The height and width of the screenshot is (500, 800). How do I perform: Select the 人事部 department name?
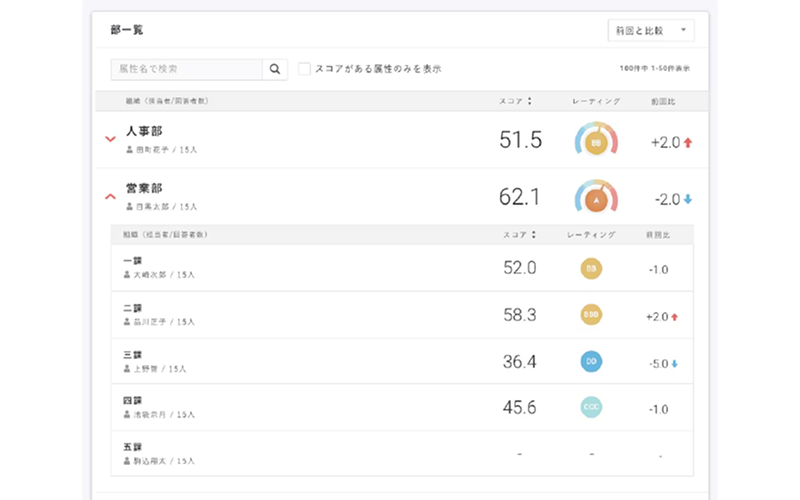click(144, 131)
